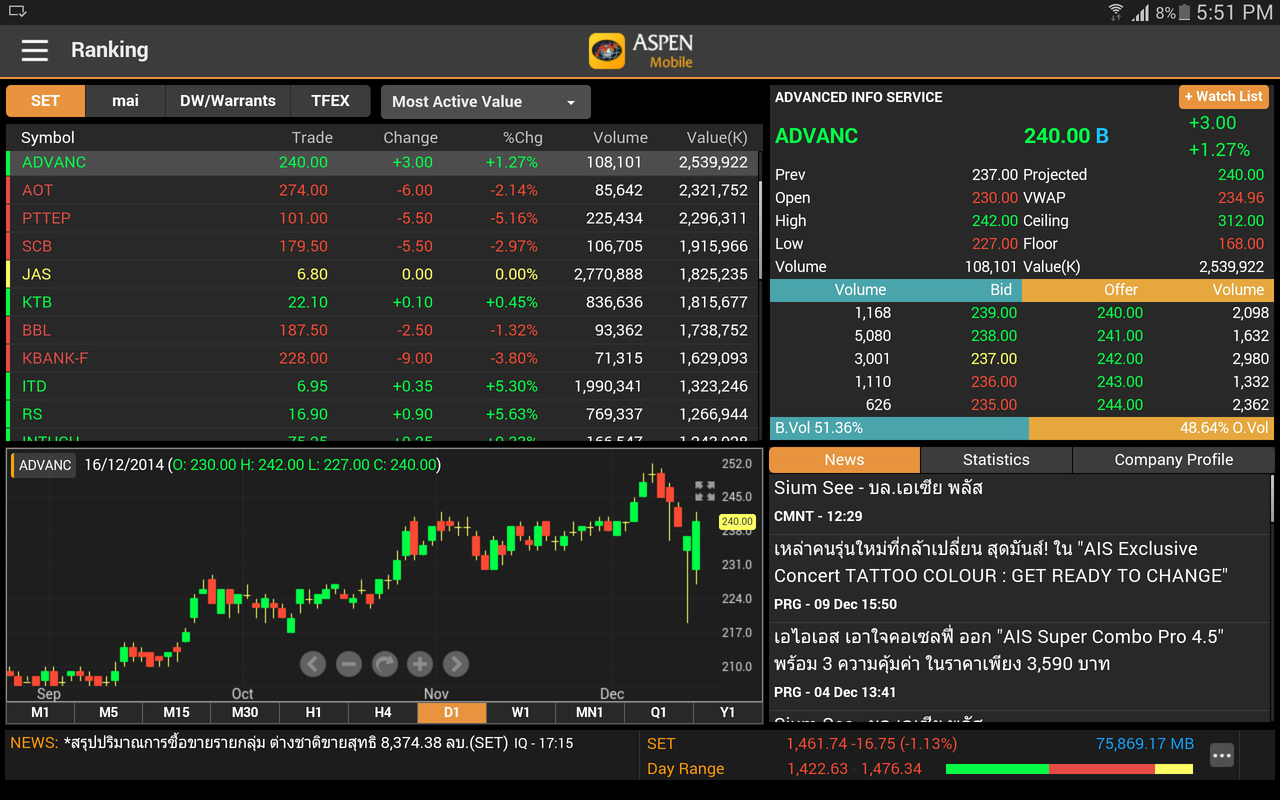Tap the 239.00 bid price row
Image resolution: width=1280 pixels, height=800 pixels.
(895, 313)
